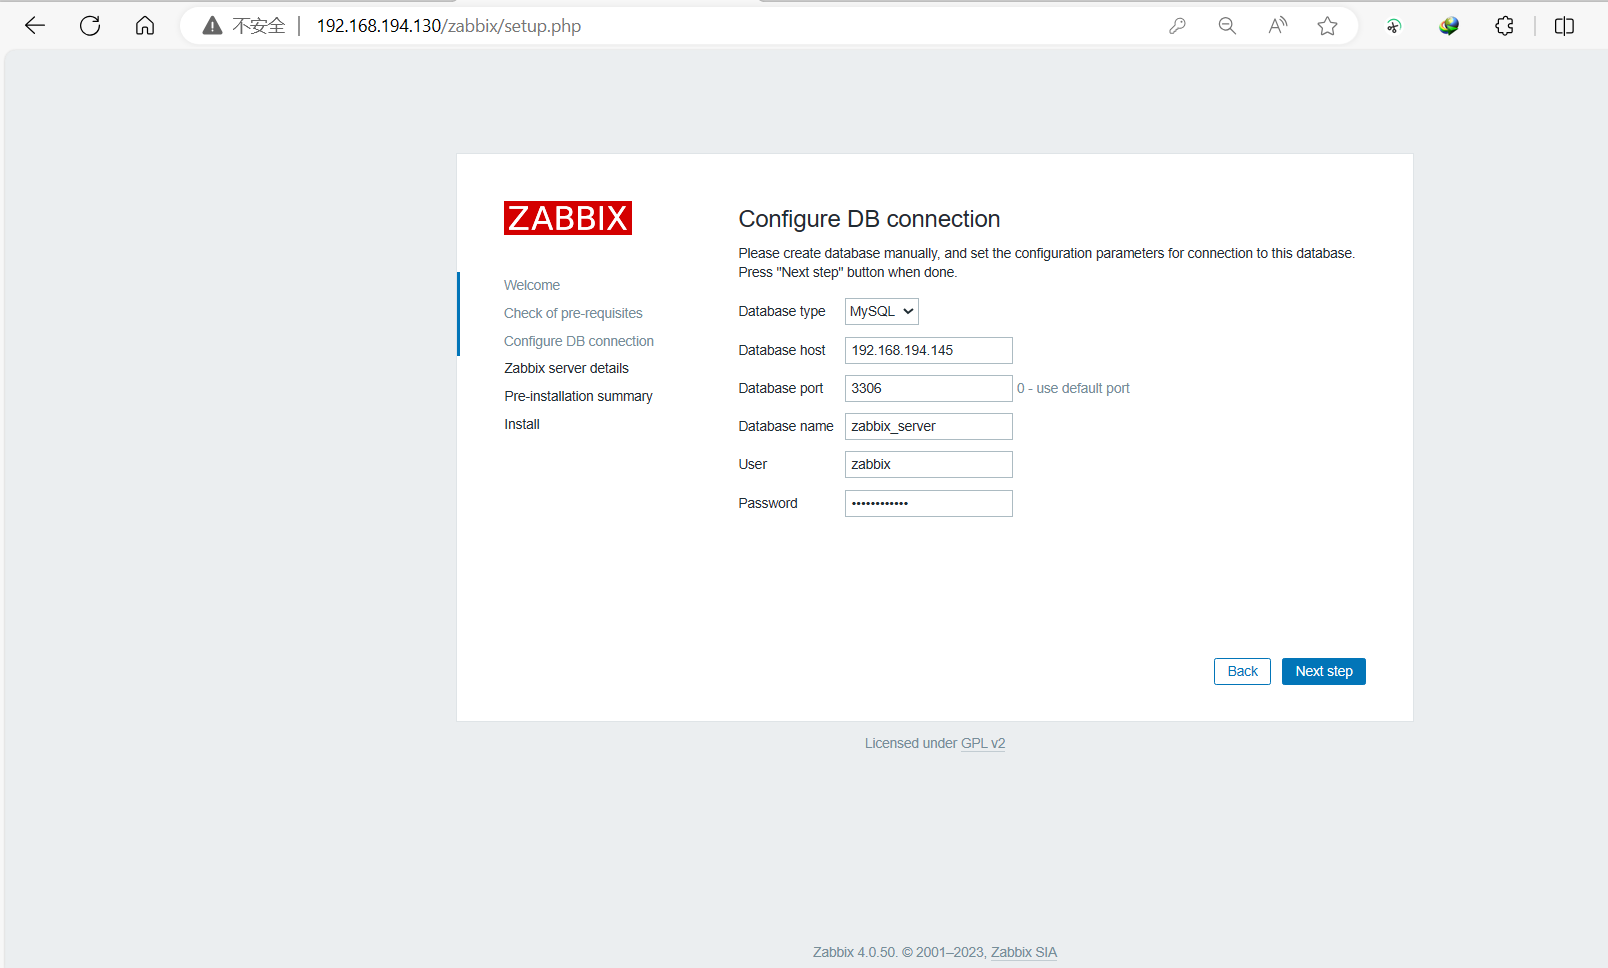Click the Back button
Viewport: 1608px width, 968px height.
tap(1242, 671)
